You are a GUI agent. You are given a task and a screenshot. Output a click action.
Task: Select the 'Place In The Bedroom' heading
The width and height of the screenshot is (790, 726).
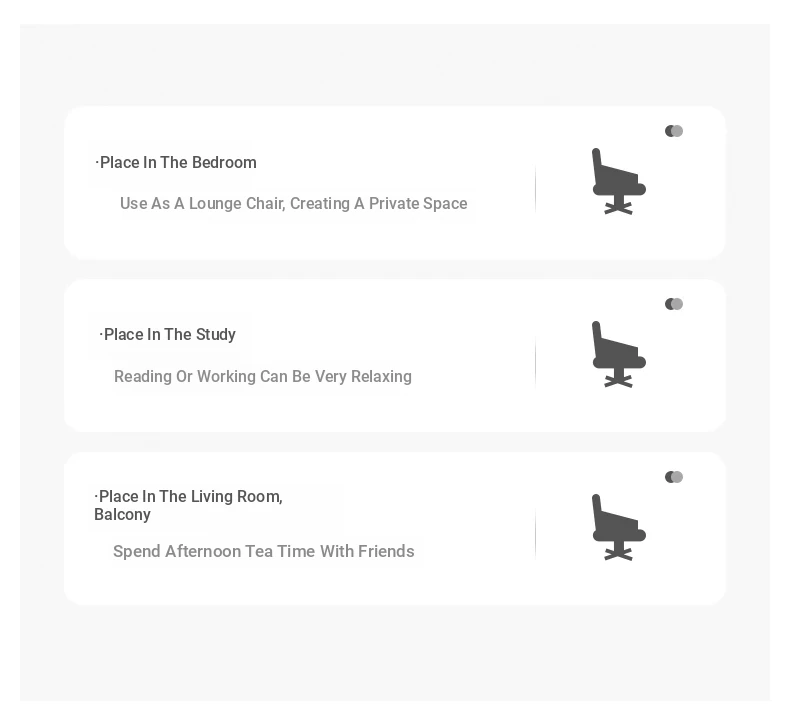[176, 163]
